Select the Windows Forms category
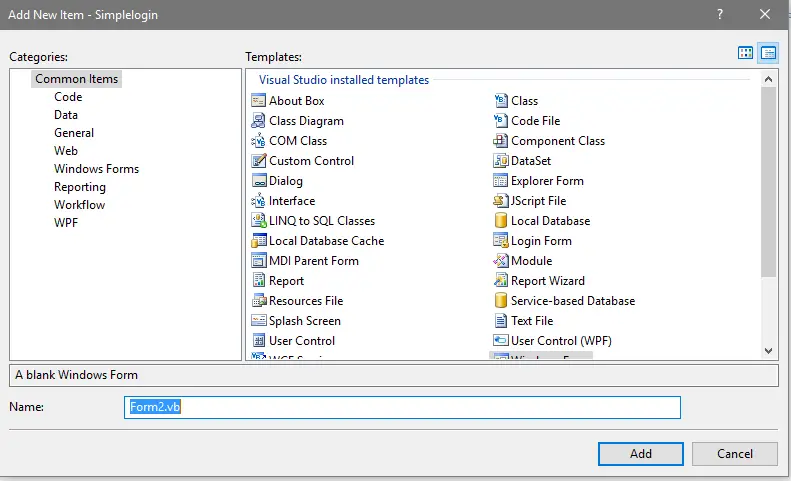791x481 pixels. [x=96, y=169]
